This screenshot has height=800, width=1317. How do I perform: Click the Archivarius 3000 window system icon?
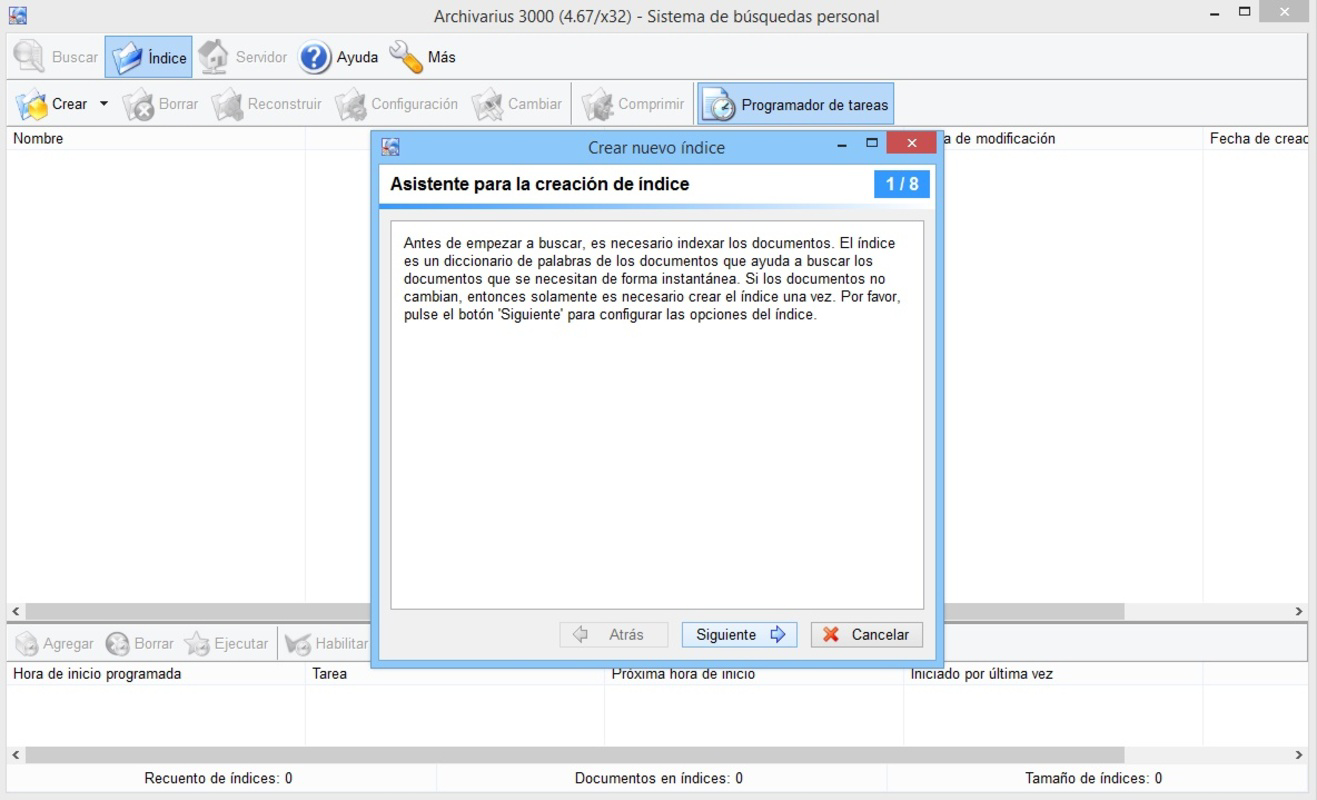tap(17, 16)
